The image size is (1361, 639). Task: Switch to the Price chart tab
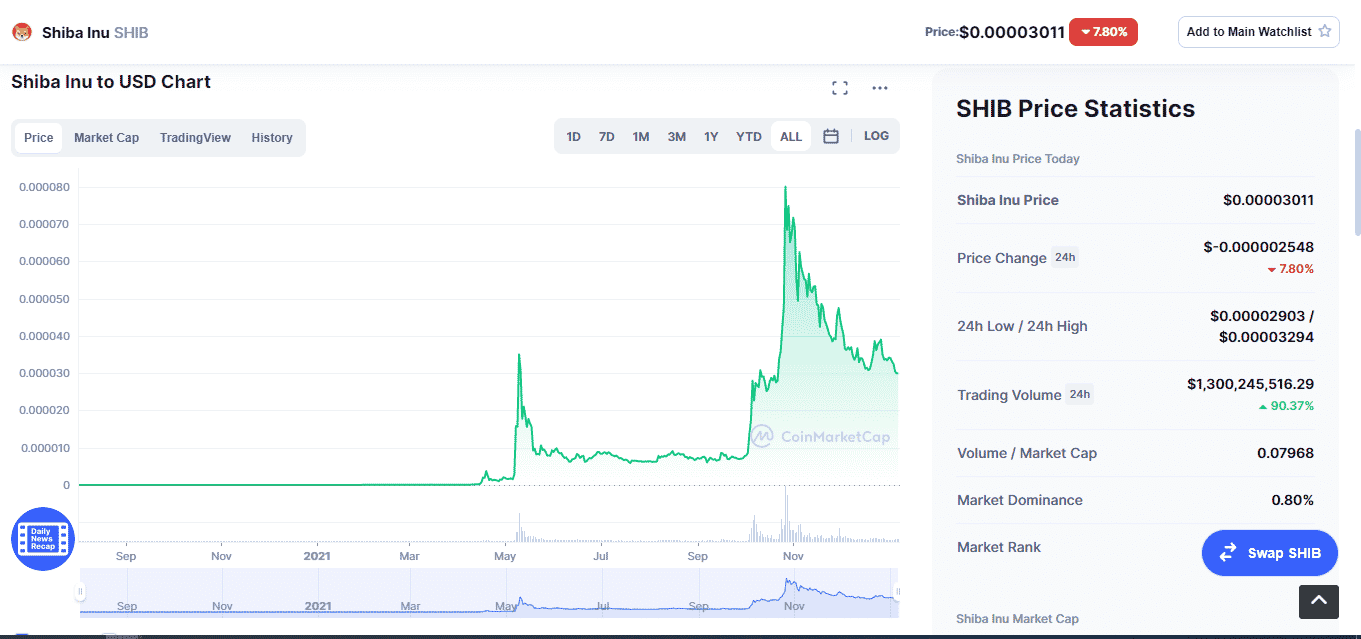pos(39,138)
